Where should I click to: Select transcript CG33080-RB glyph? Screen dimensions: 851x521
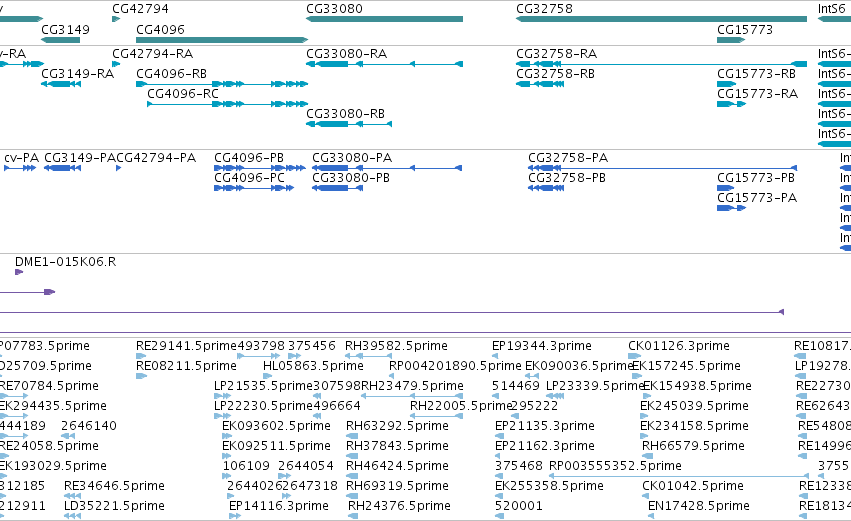click(349, 124)
